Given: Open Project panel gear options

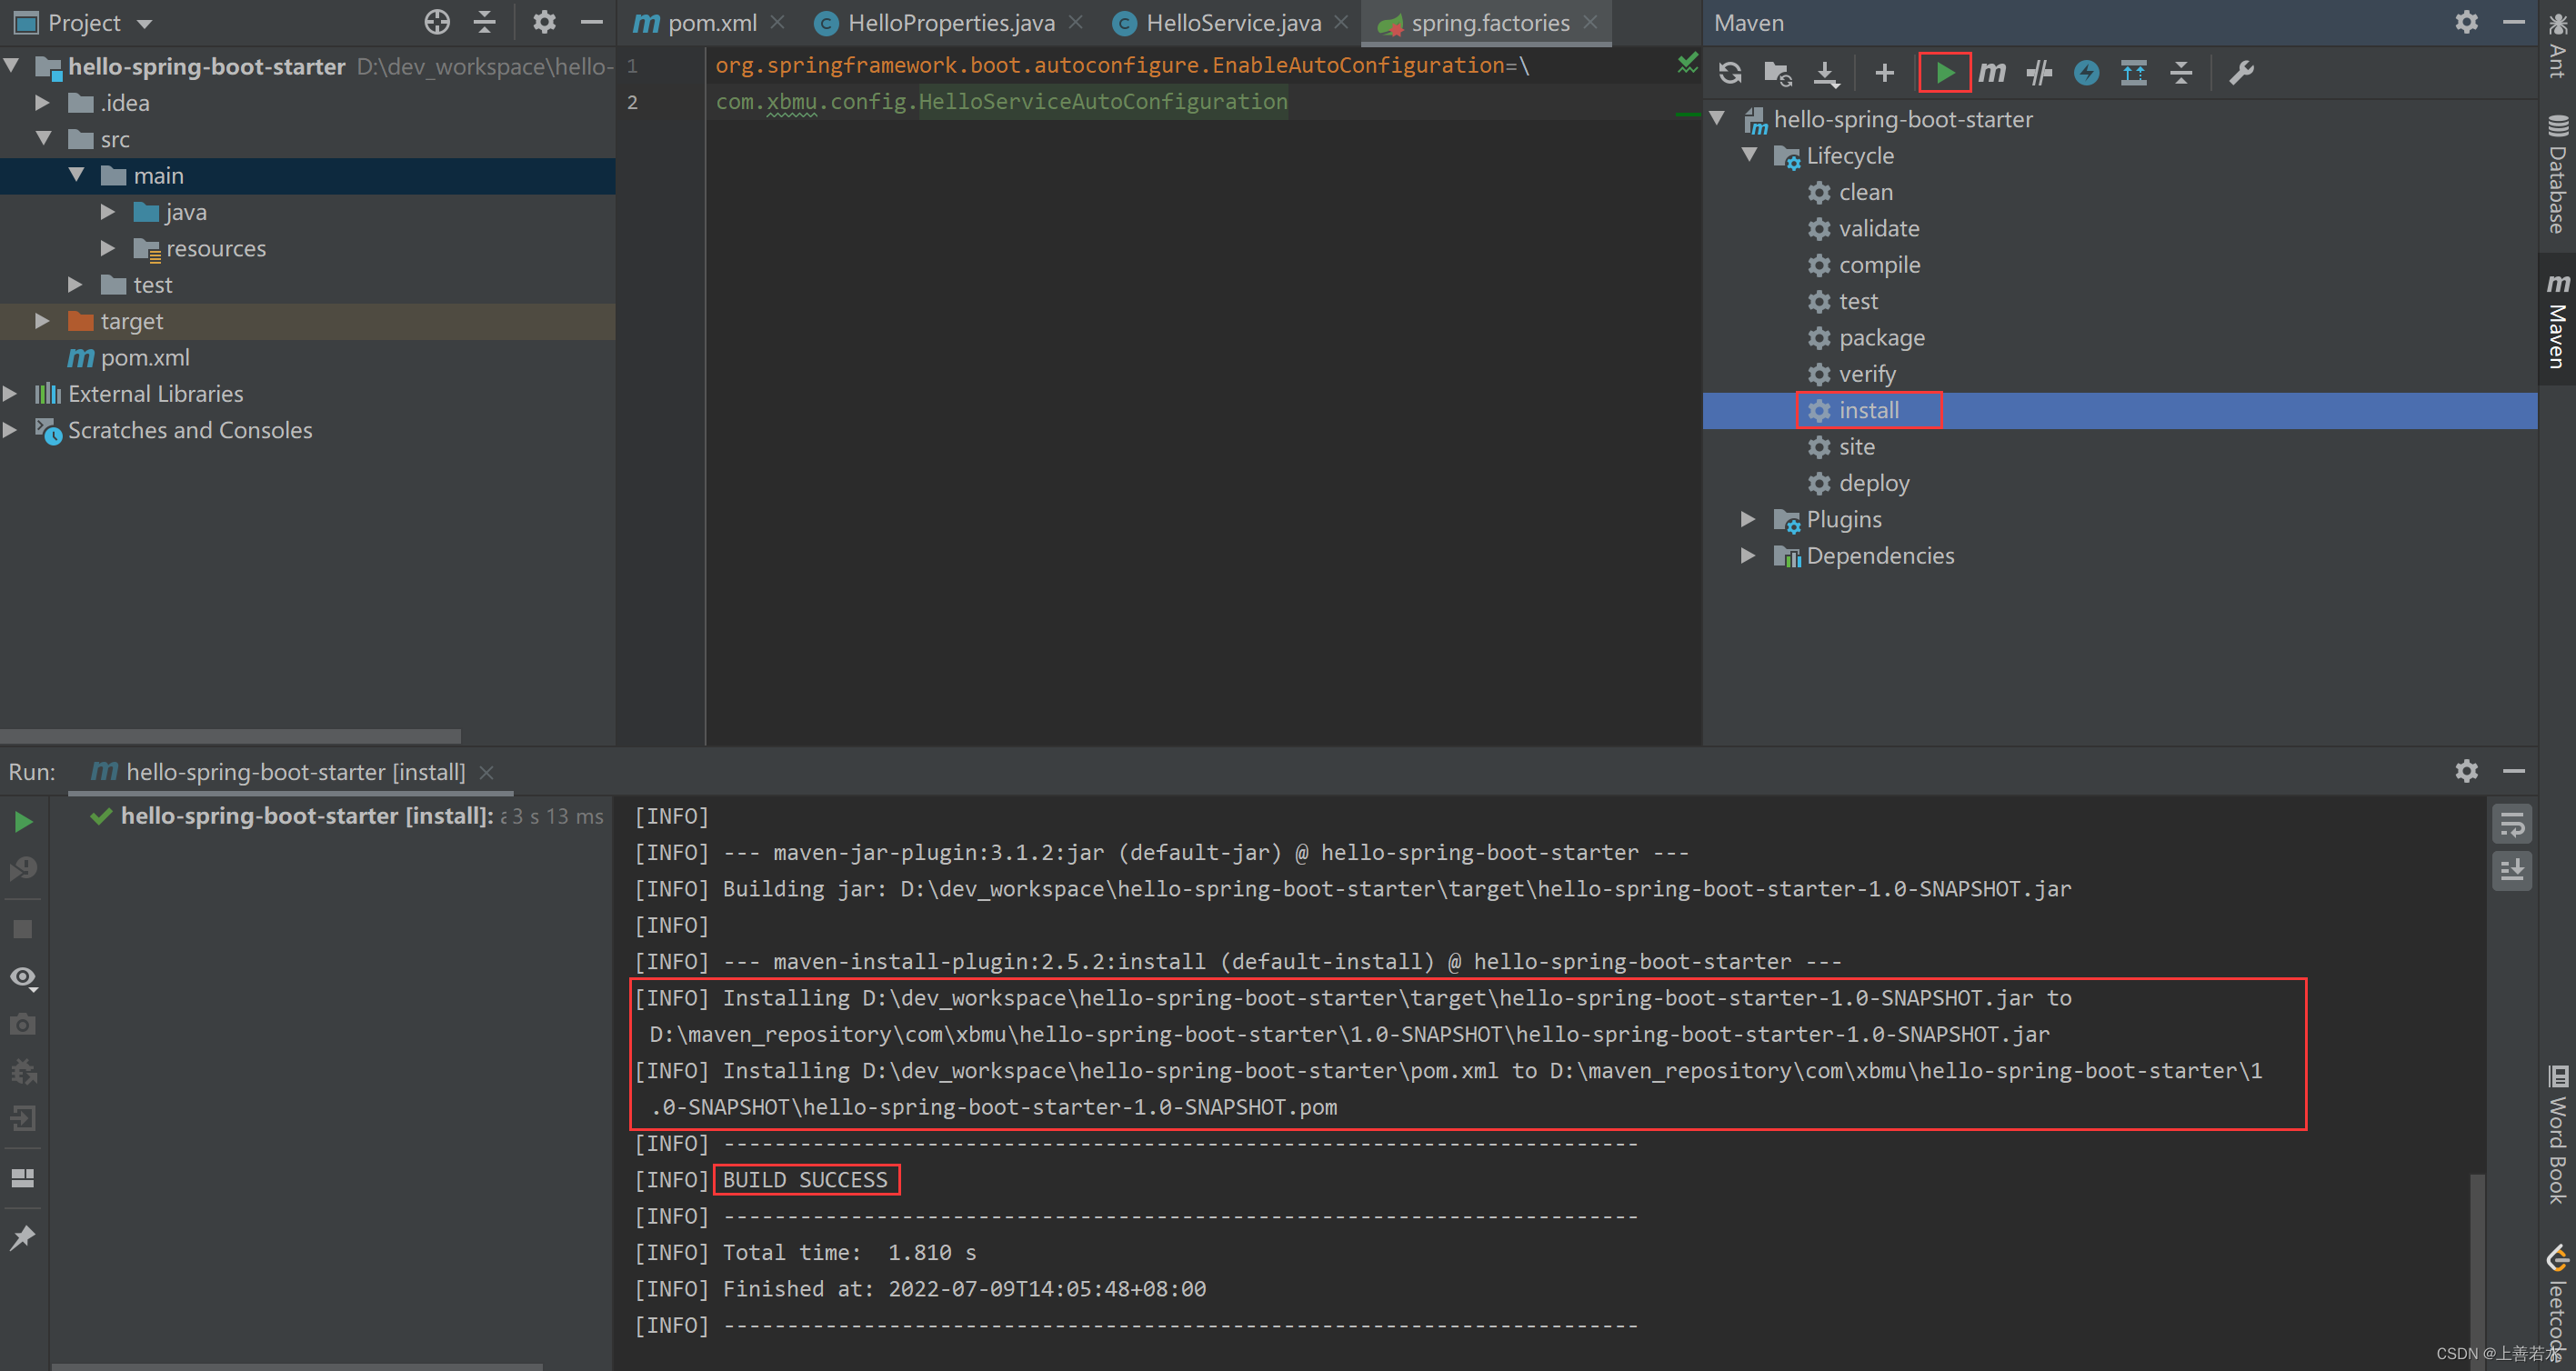Looking at the screenshot, I should click(544, 22).
